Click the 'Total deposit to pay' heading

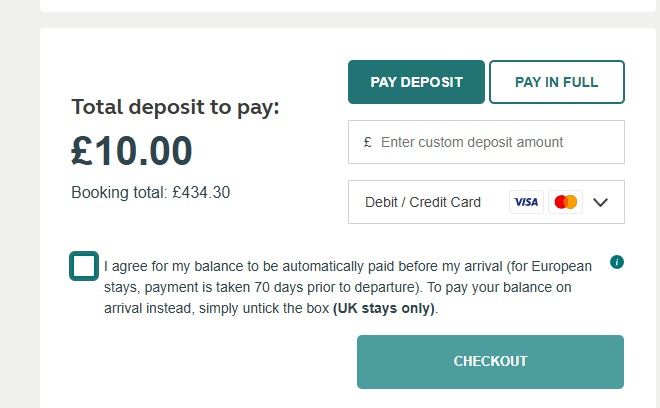tap(175, 107)
